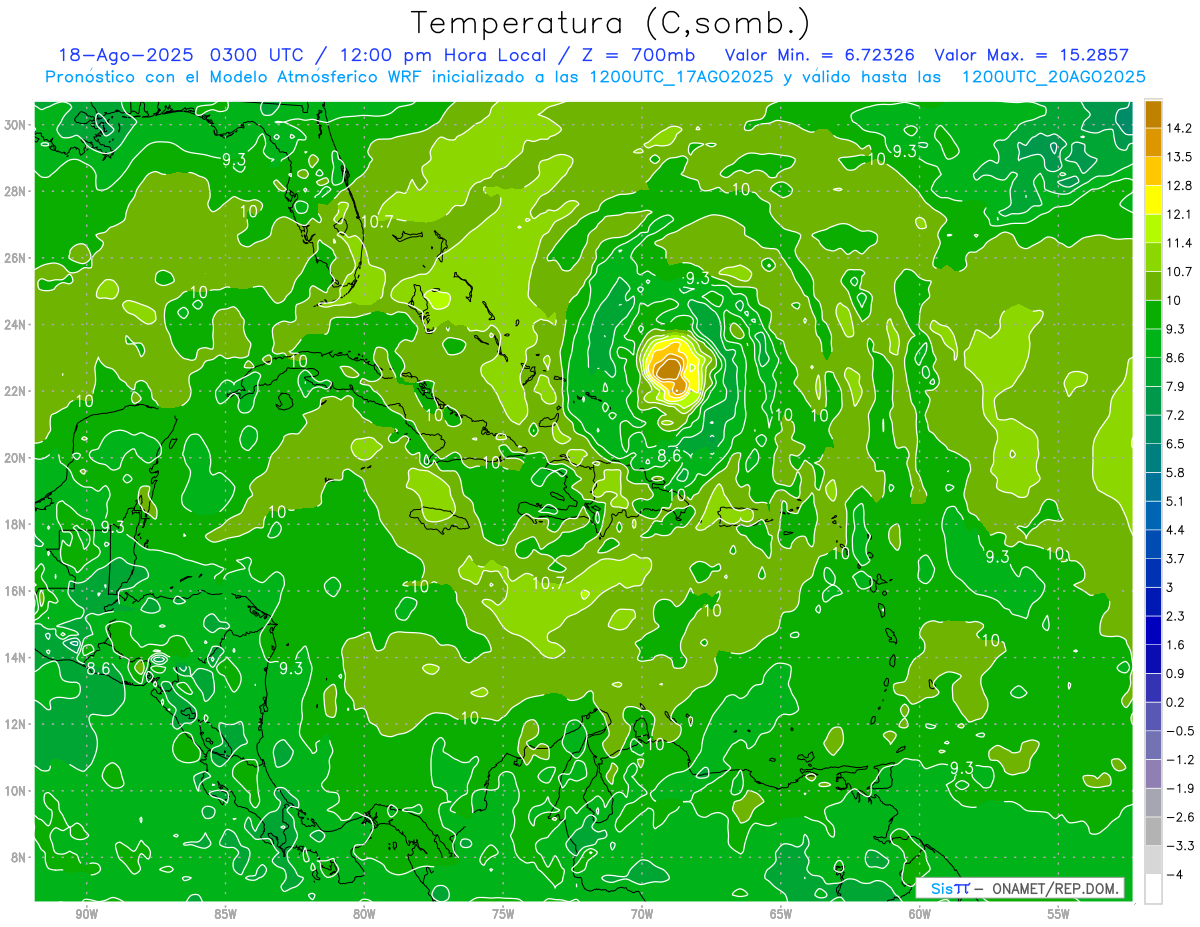This screenshot has width=1200, height=927.
Task: Click the 16N latitude label
Action: click(x=15, y=591)
